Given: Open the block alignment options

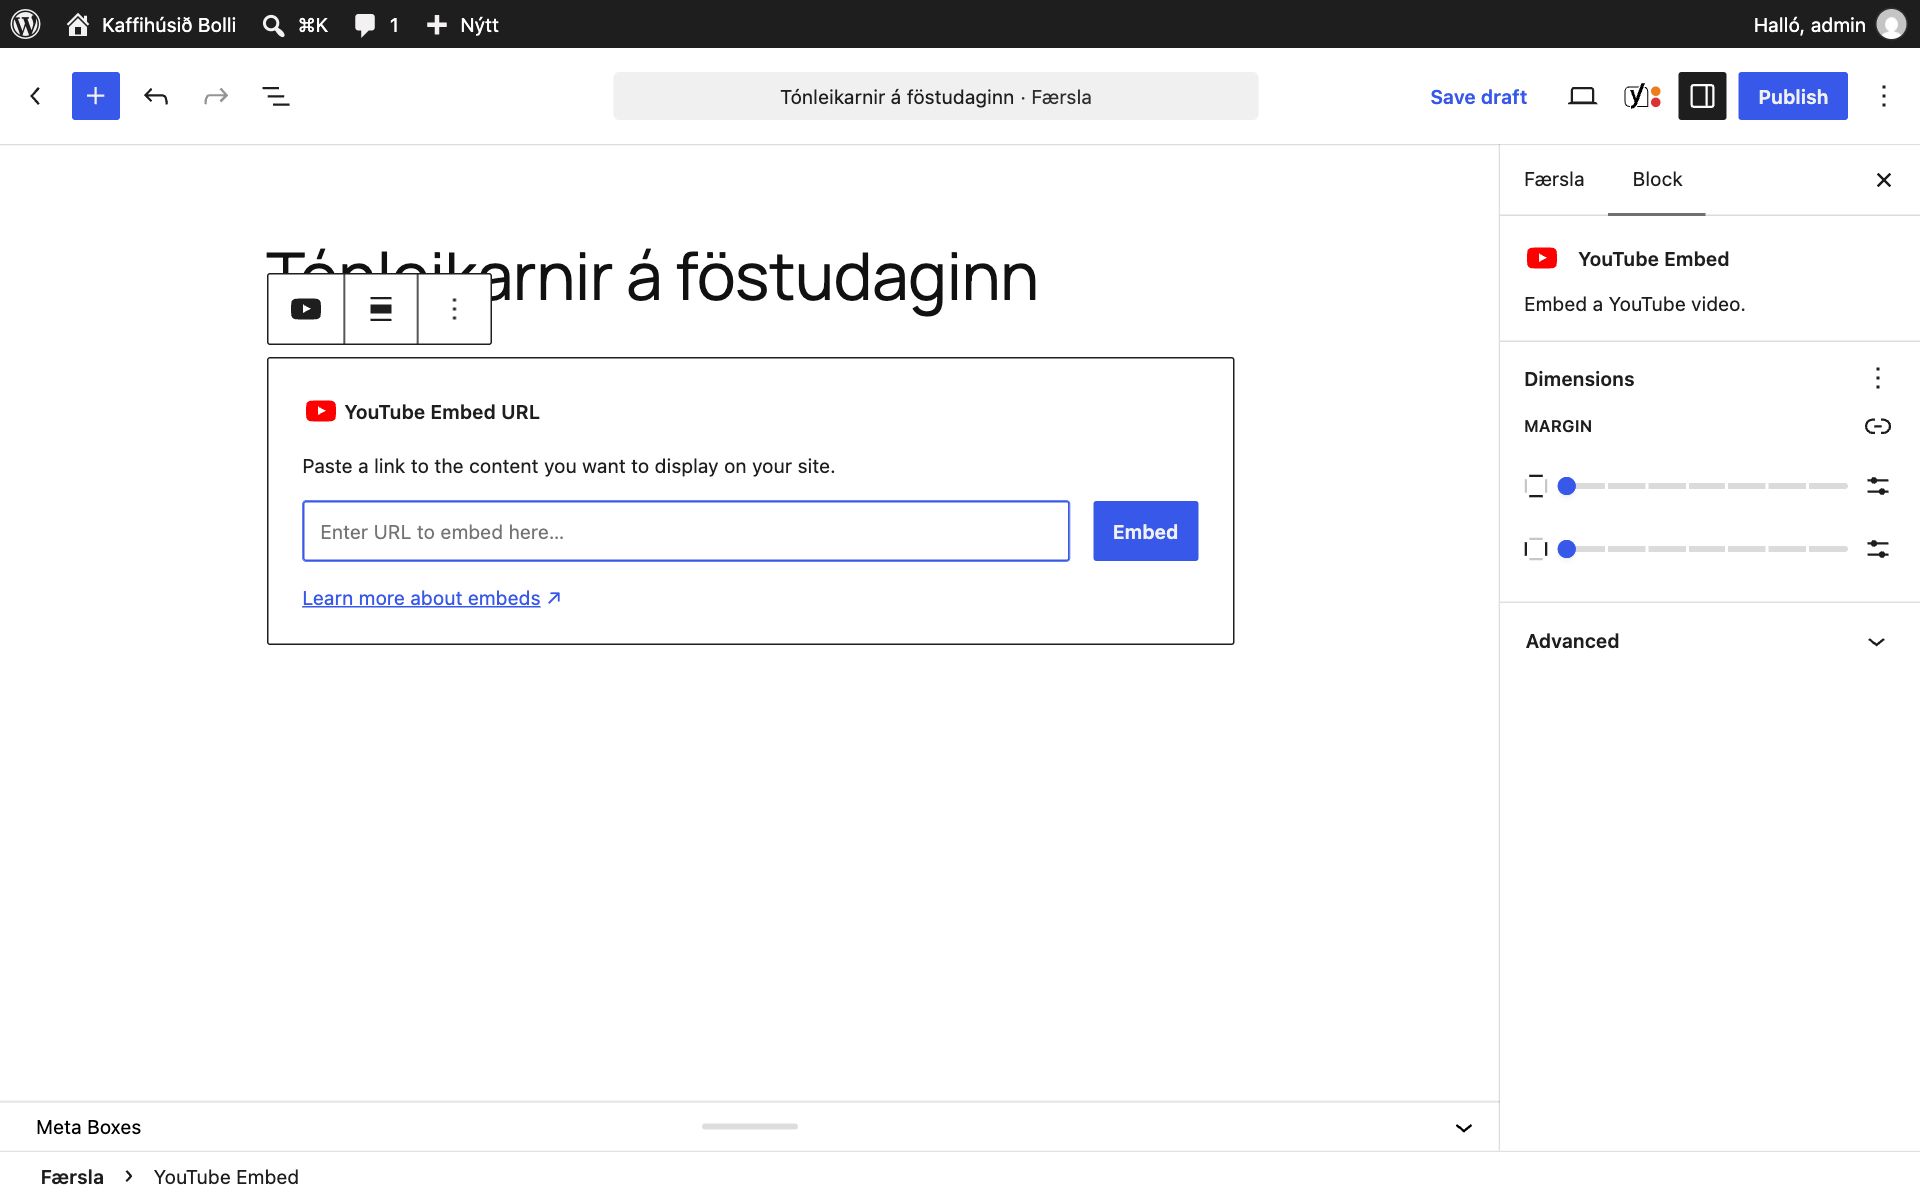Looking at the screenshot, I should (x=381, y=309).
